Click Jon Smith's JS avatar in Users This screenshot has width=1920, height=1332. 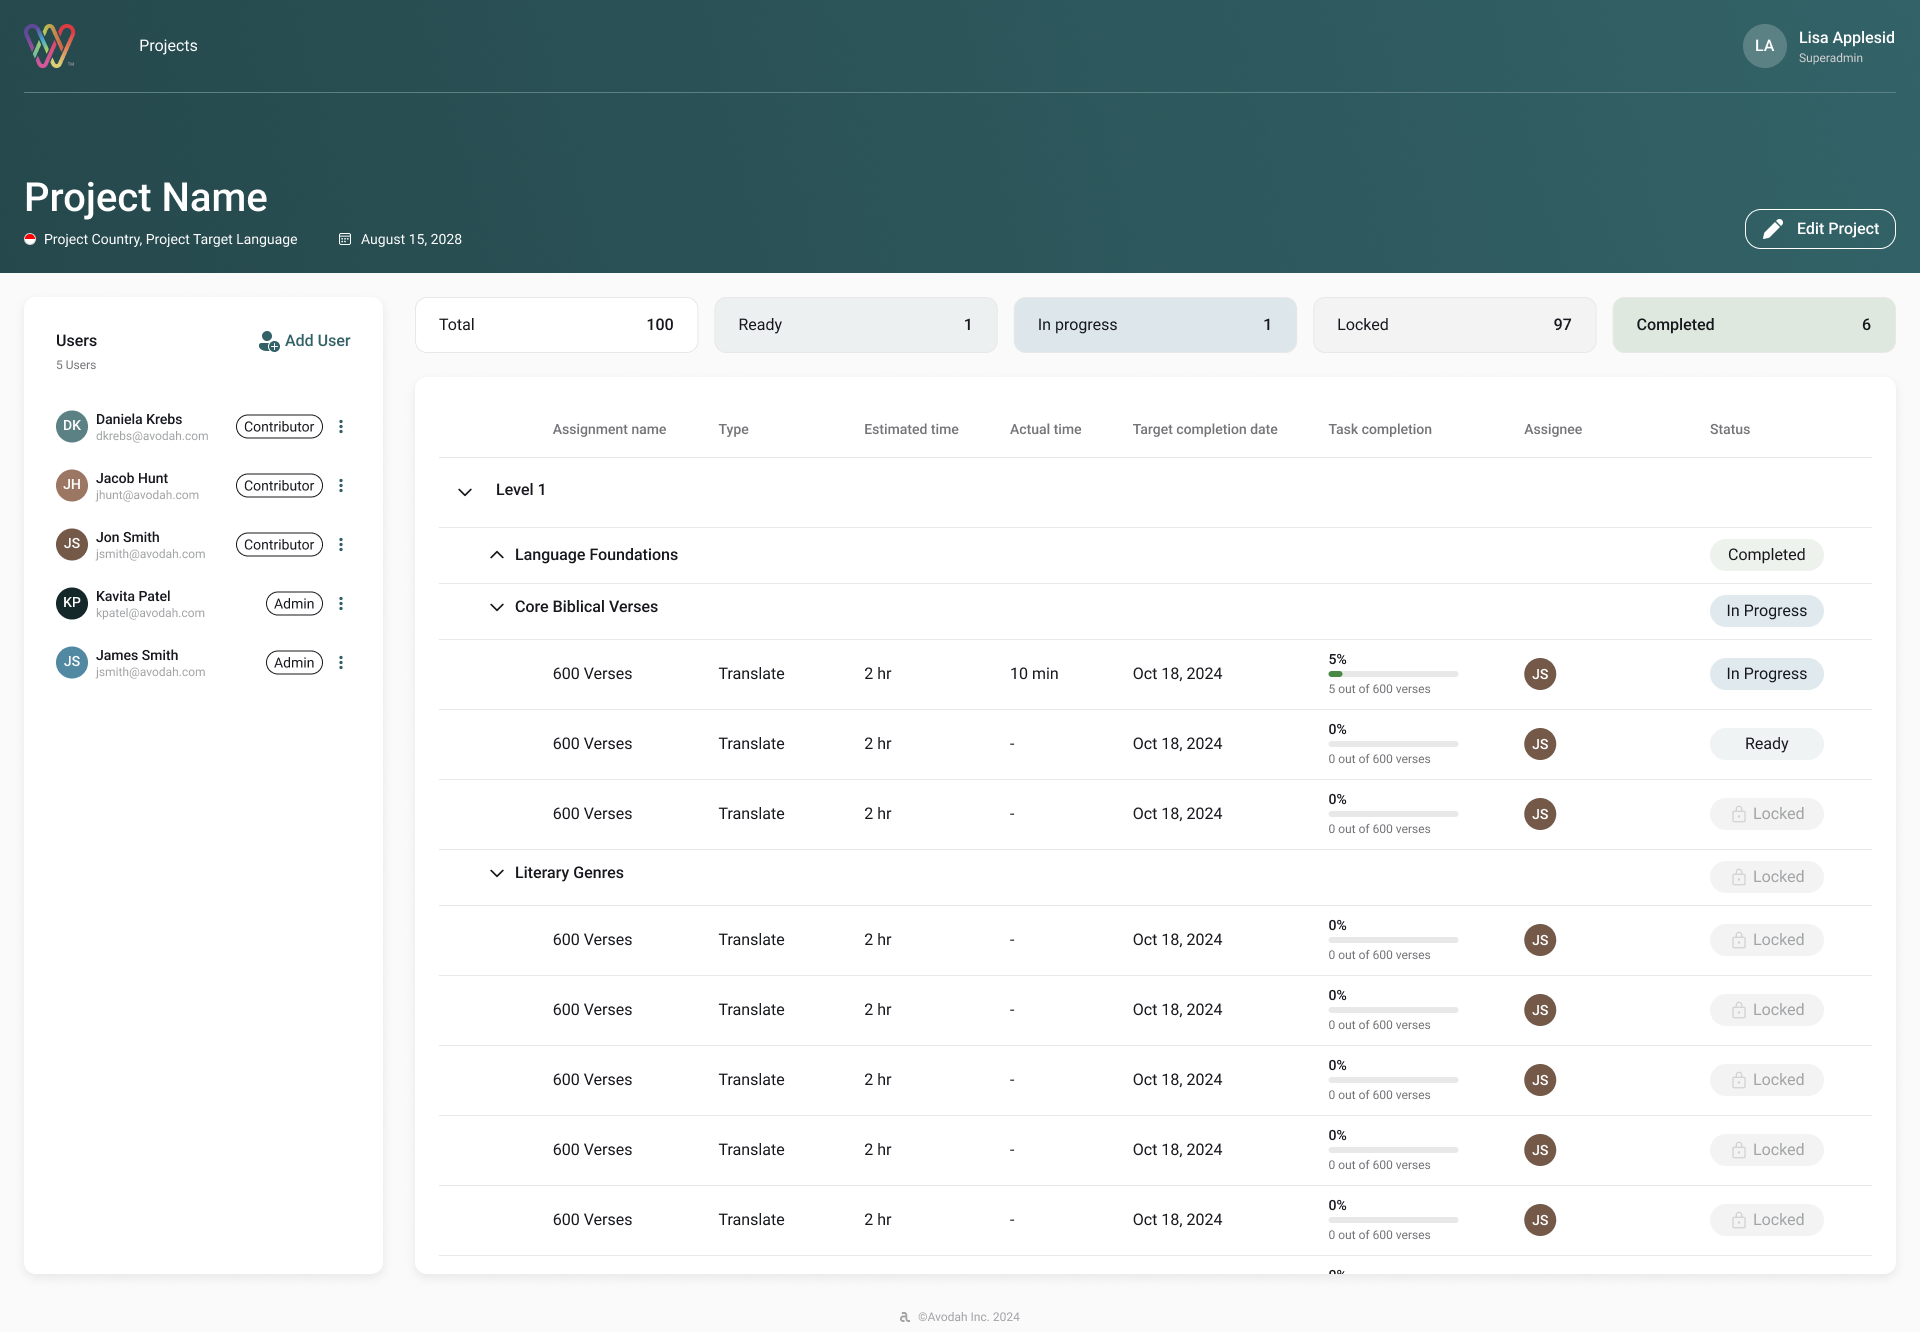[72, 544]
